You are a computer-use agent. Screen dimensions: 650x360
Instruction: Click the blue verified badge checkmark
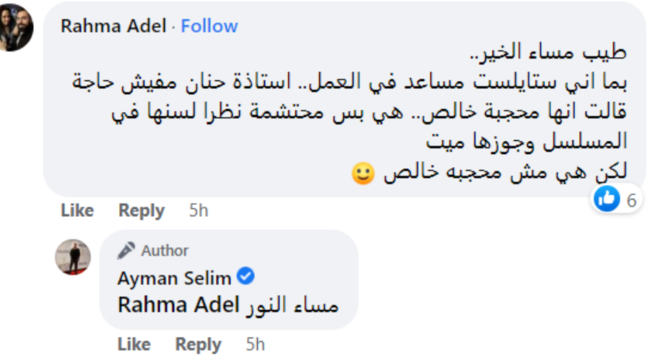point(245,276)
